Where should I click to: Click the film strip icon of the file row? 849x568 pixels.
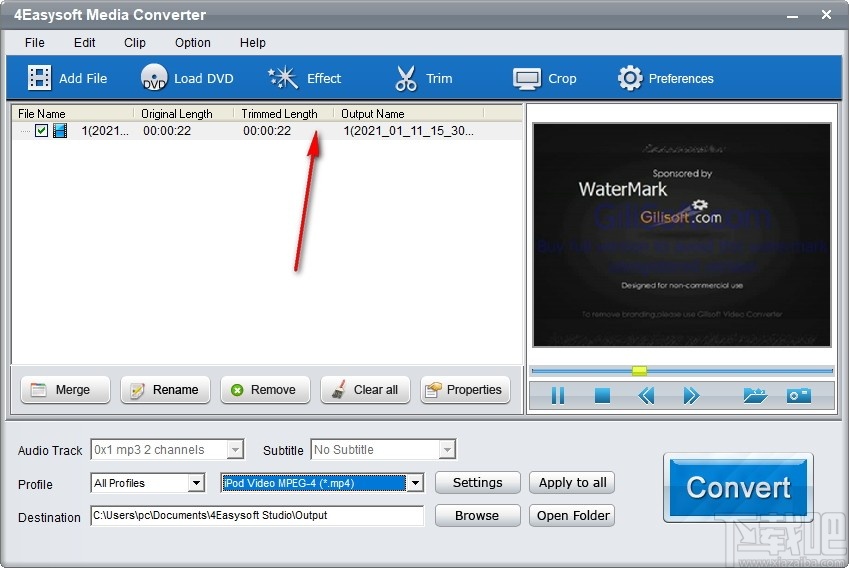60,130
